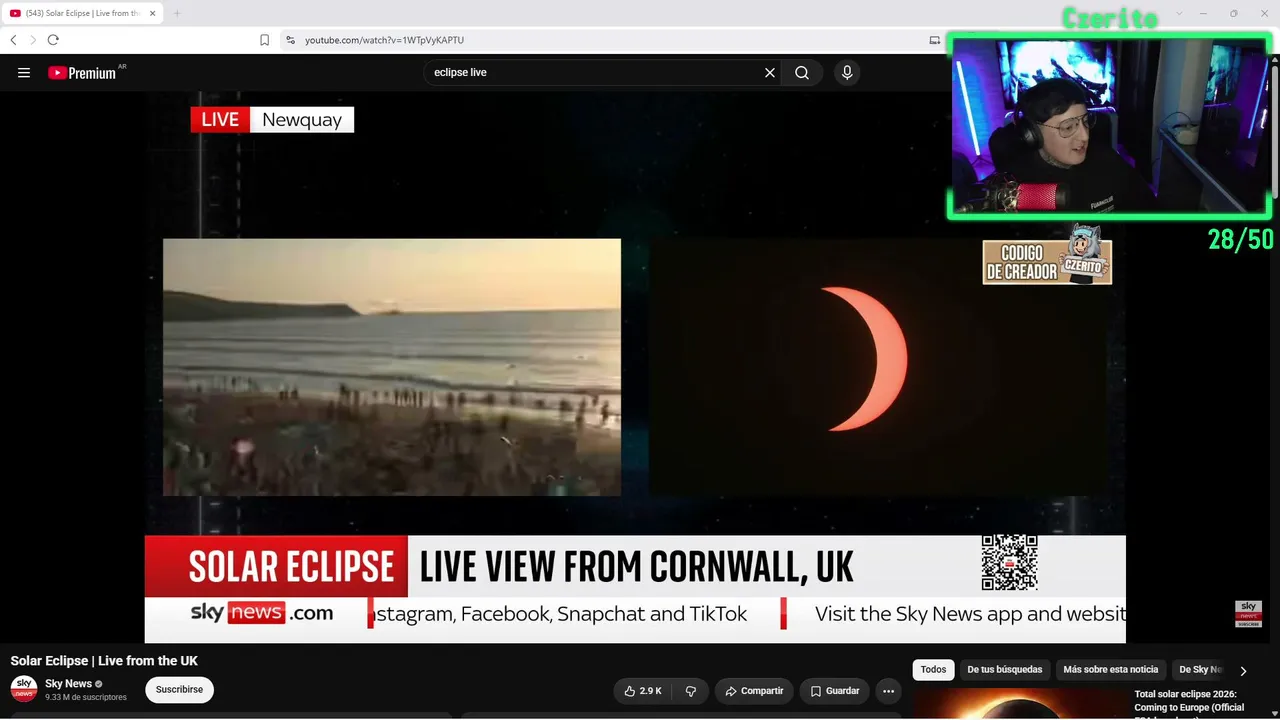Select the 'Más sobre esta noticia' chip

click(1110, 670)
